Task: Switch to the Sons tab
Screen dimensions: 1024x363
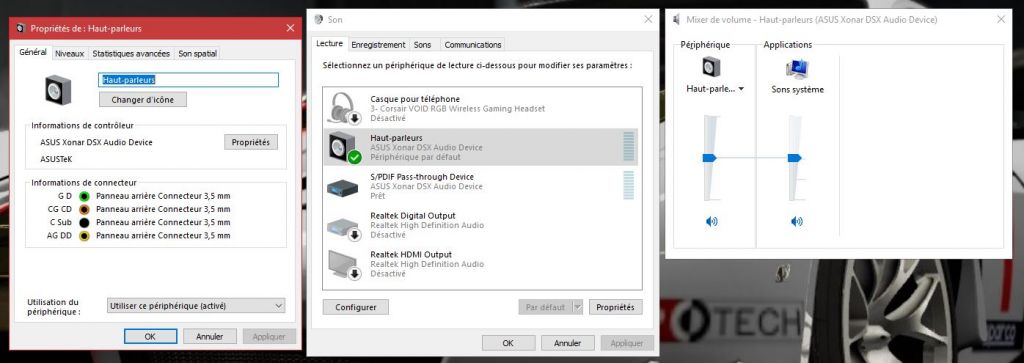Action: click(423, 44)
